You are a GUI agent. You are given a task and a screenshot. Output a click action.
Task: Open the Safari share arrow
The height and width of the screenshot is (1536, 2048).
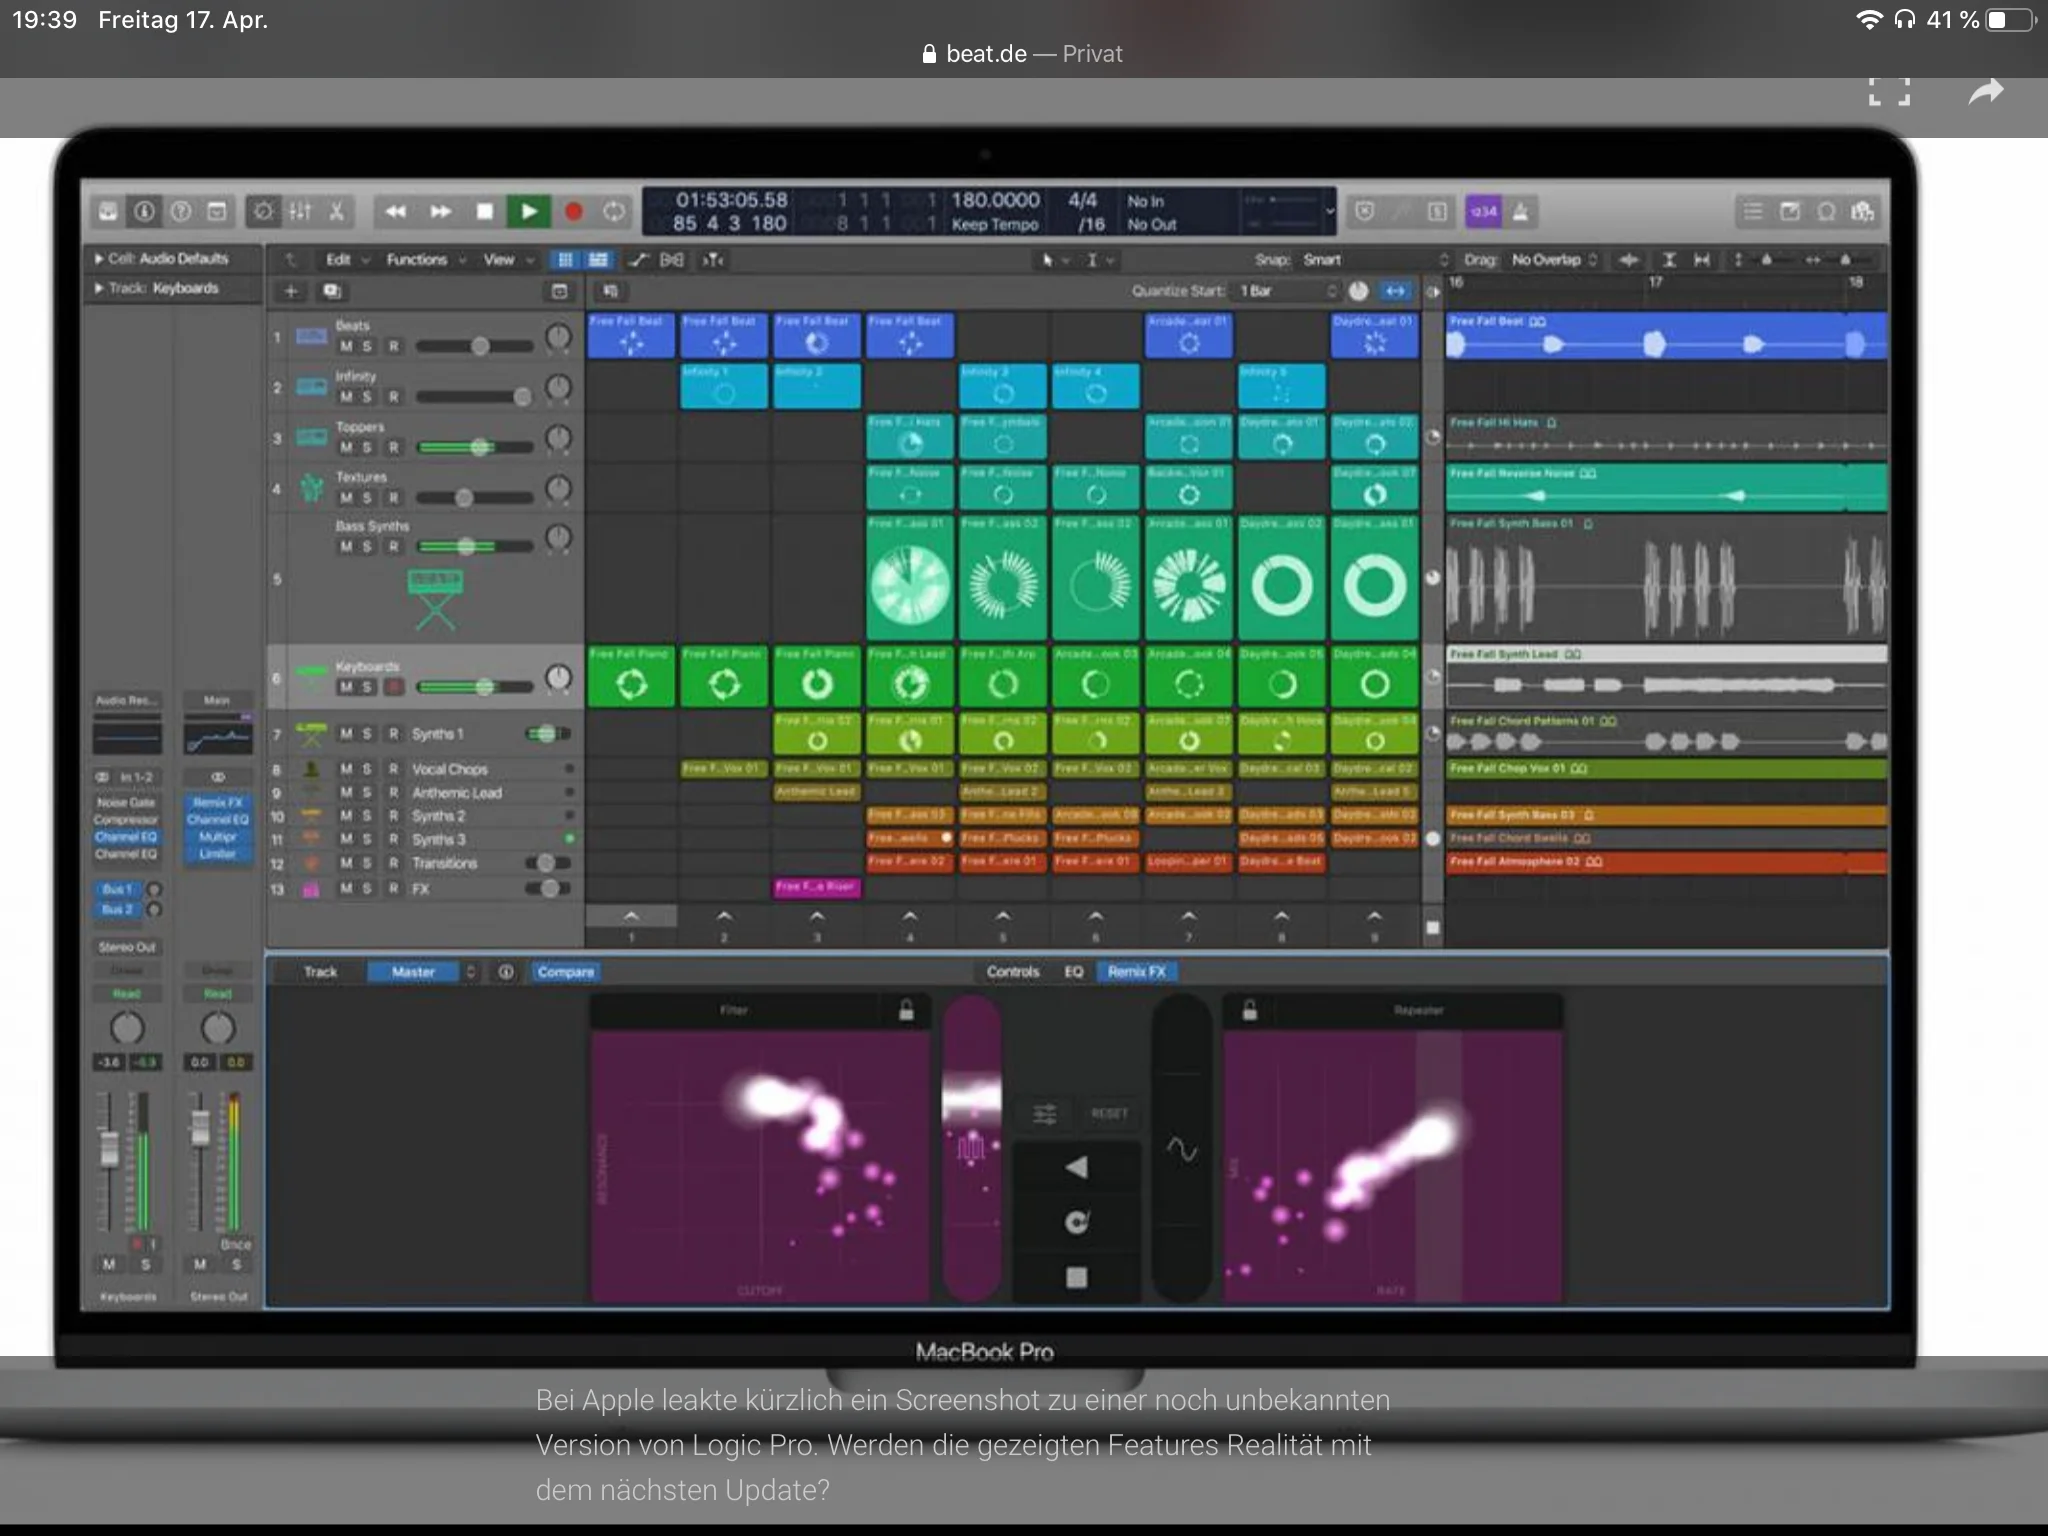click(x=1986, y=92)
